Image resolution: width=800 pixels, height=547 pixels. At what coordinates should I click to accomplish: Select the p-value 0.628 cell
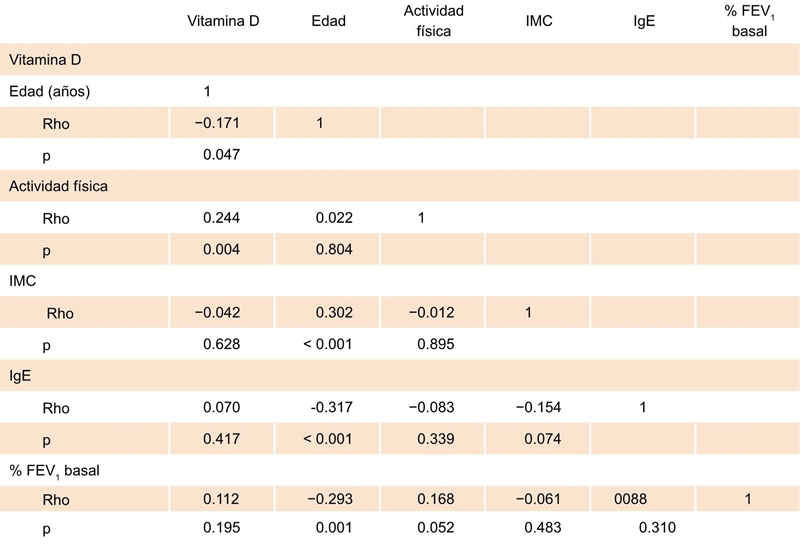click(223, 344)
